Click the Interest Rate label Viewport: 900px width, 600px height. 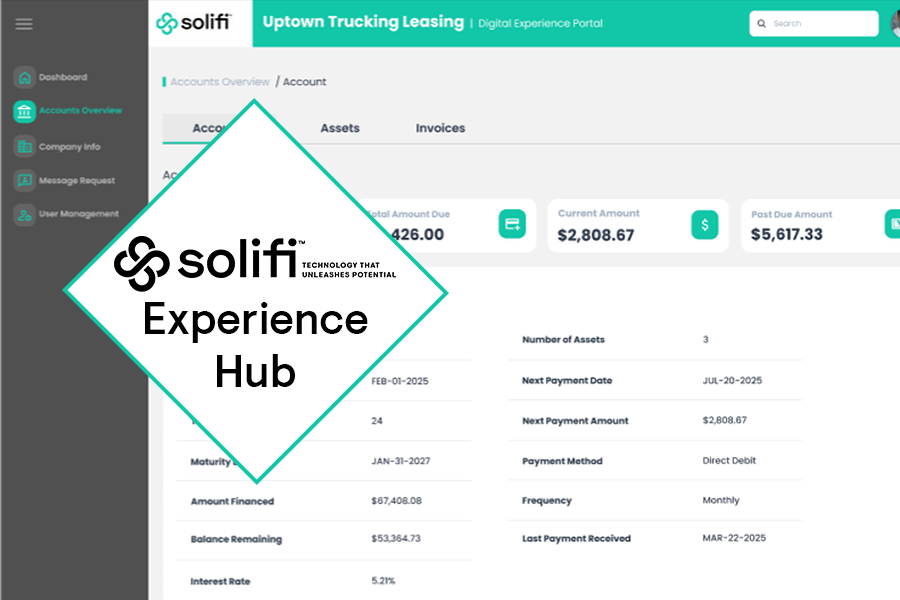pyautogui.click(x=220, y=582)
